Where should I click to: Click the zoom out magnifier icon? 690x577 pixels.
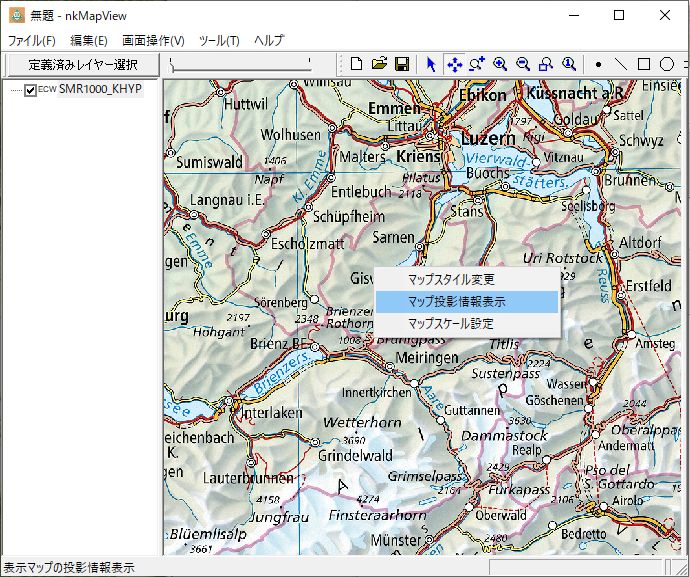pos(523,64)
